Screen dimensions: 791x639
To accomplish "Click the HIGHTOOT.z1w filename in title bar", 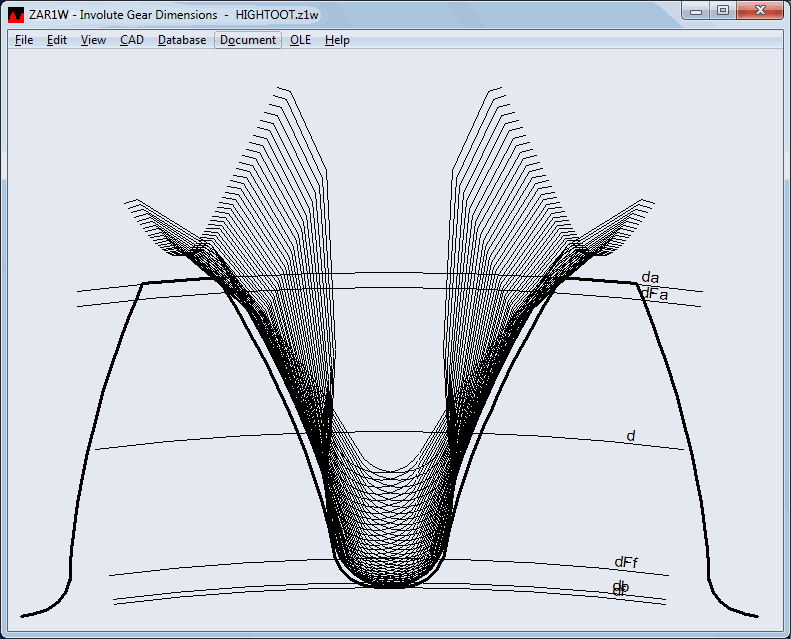I will 277,15.
